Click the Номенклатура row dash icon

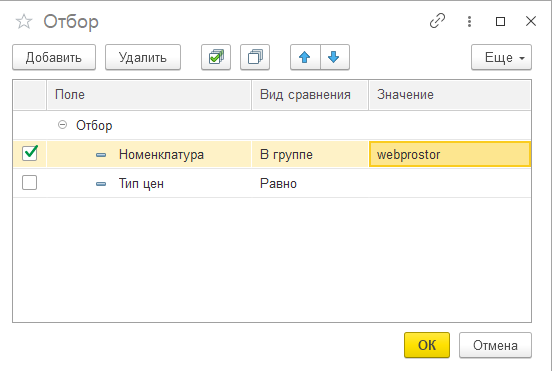tap(101, 155)
